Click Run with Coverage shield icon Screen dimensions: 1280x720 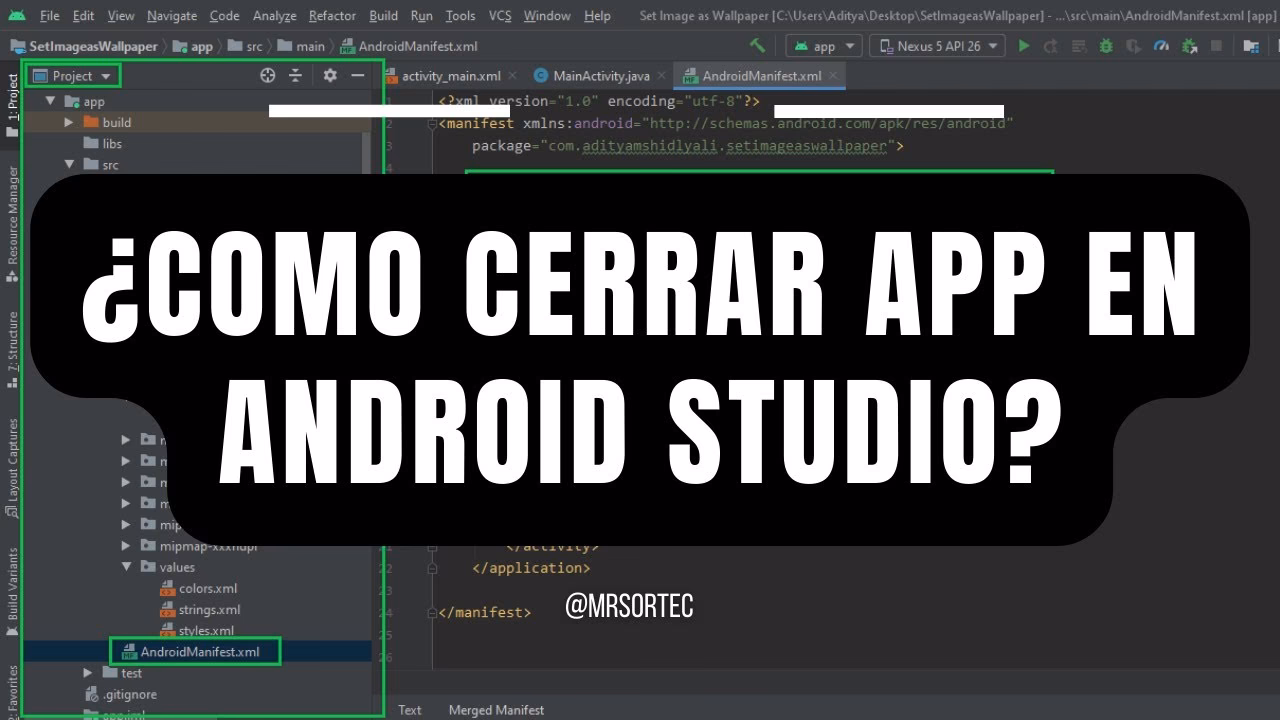tap(1133, 46)
